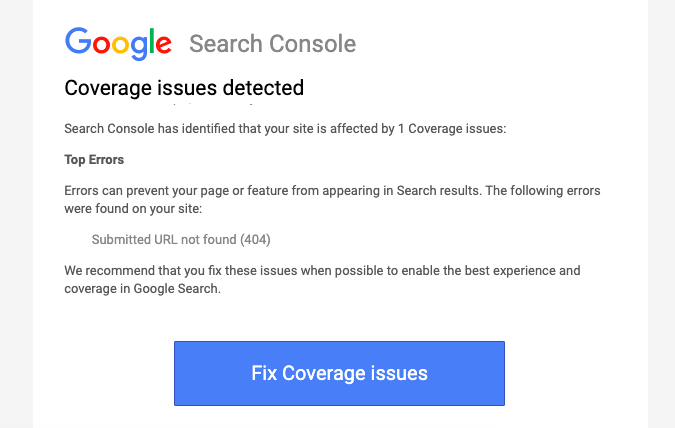Screen dimensions: 675x428
Task: Click the (404) code in error line
Action: pyautogui.click(x=254, y=240)
